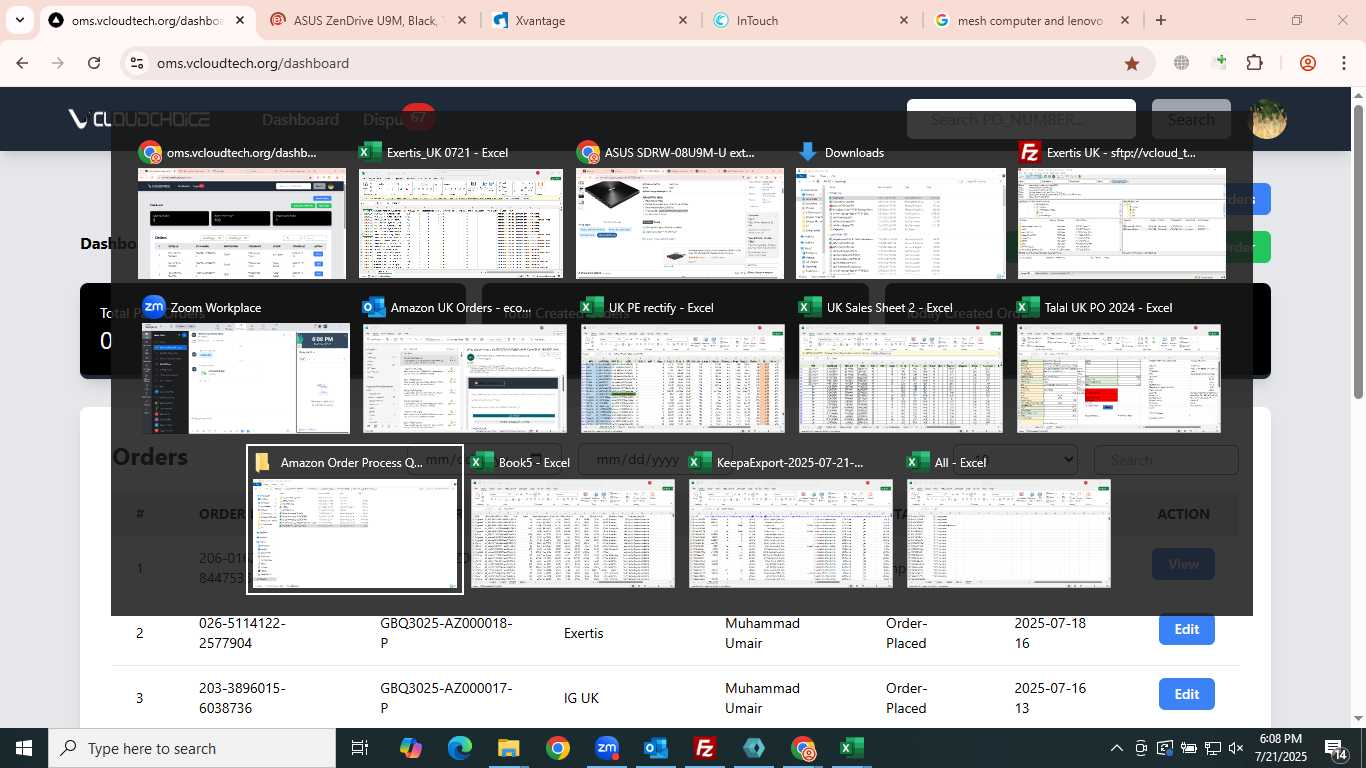The width and height of the screenshot is (1366, 768).
Task: Open the notification center with 14 alerts
Action: pos(1337,748)
